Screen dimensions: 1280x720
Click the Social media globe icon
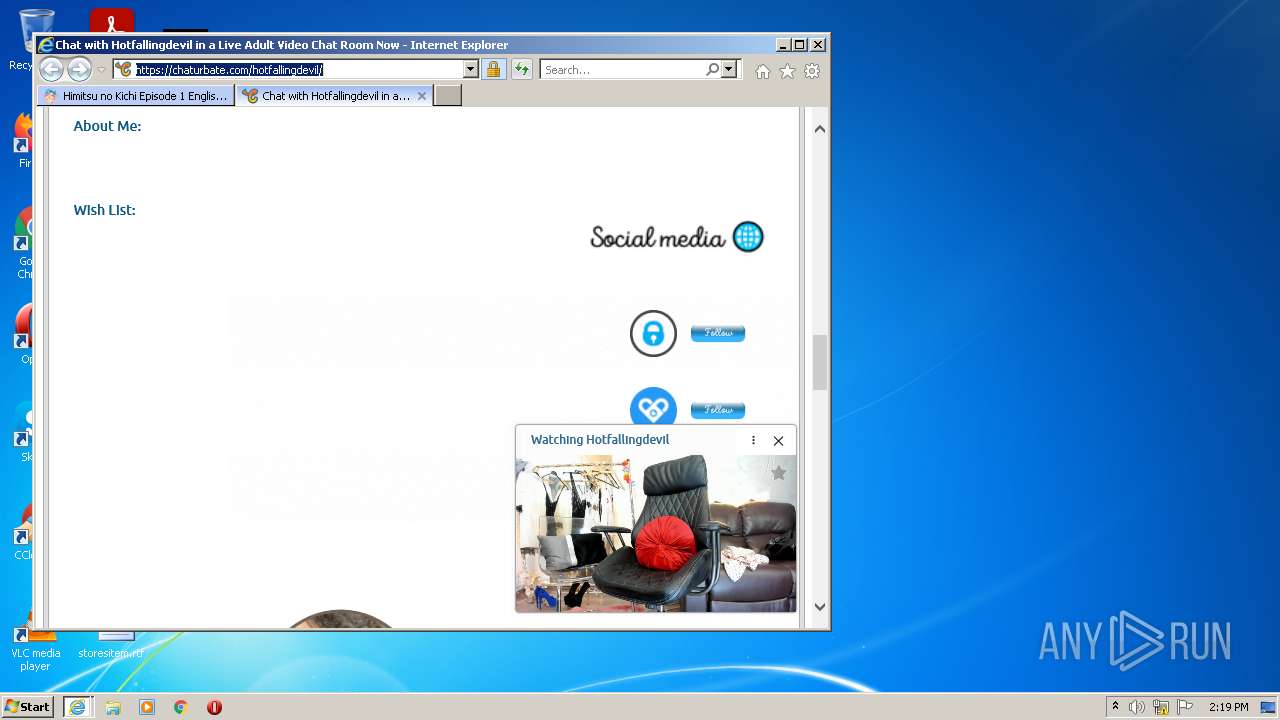pos(748,237)
